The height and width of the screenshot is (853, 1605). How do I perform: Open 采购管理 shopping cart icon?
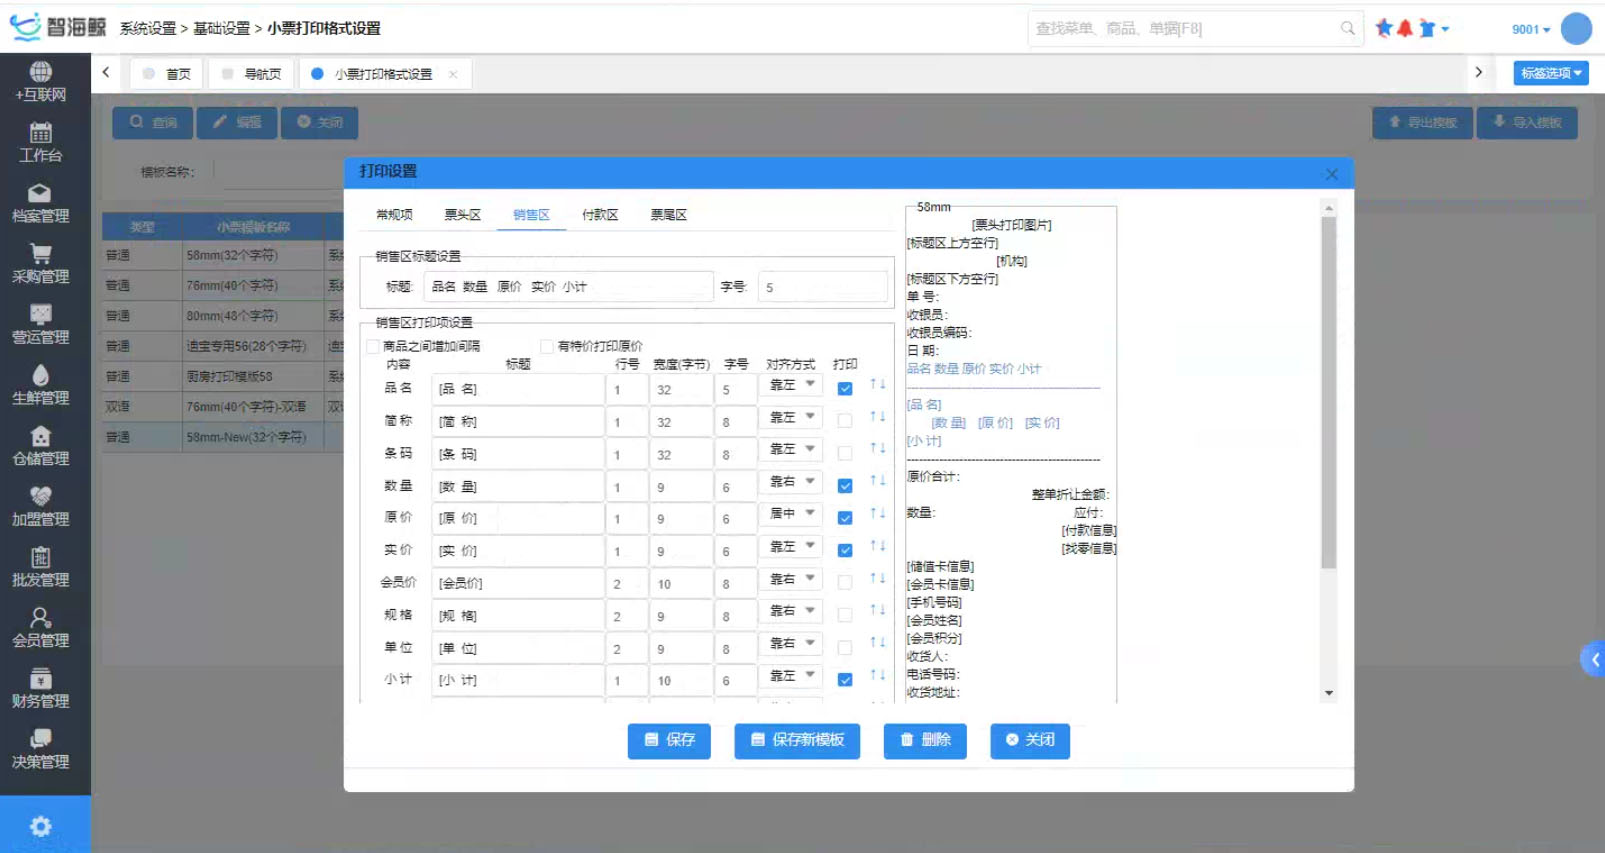[41, 254]
